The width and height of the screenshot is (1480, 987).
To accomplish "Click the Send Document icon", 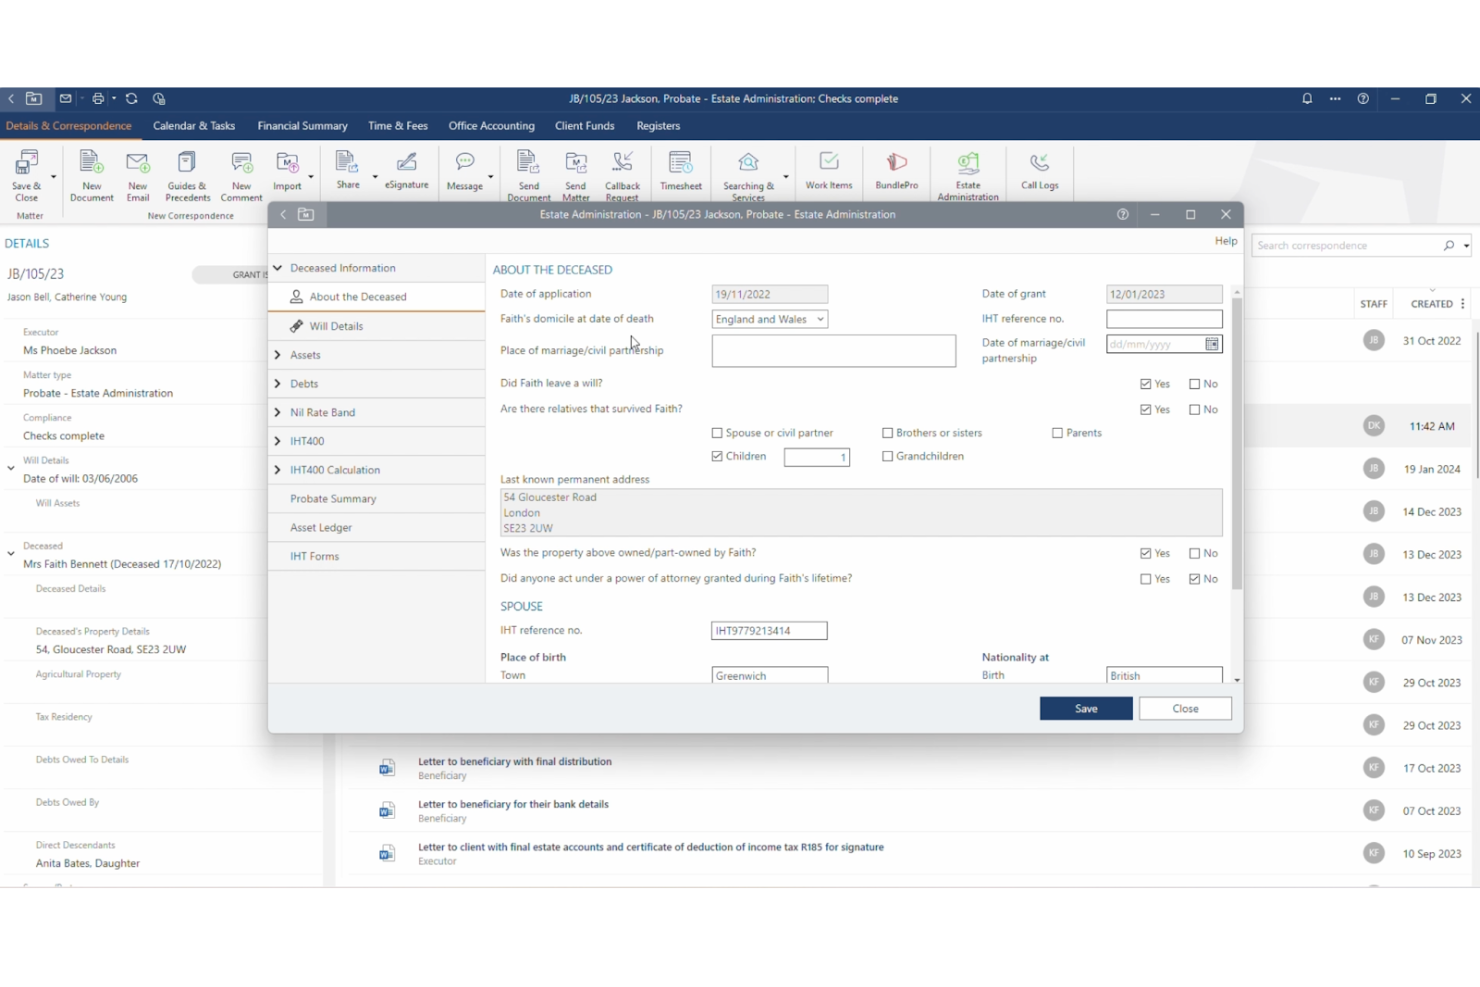I will (528, 175).
